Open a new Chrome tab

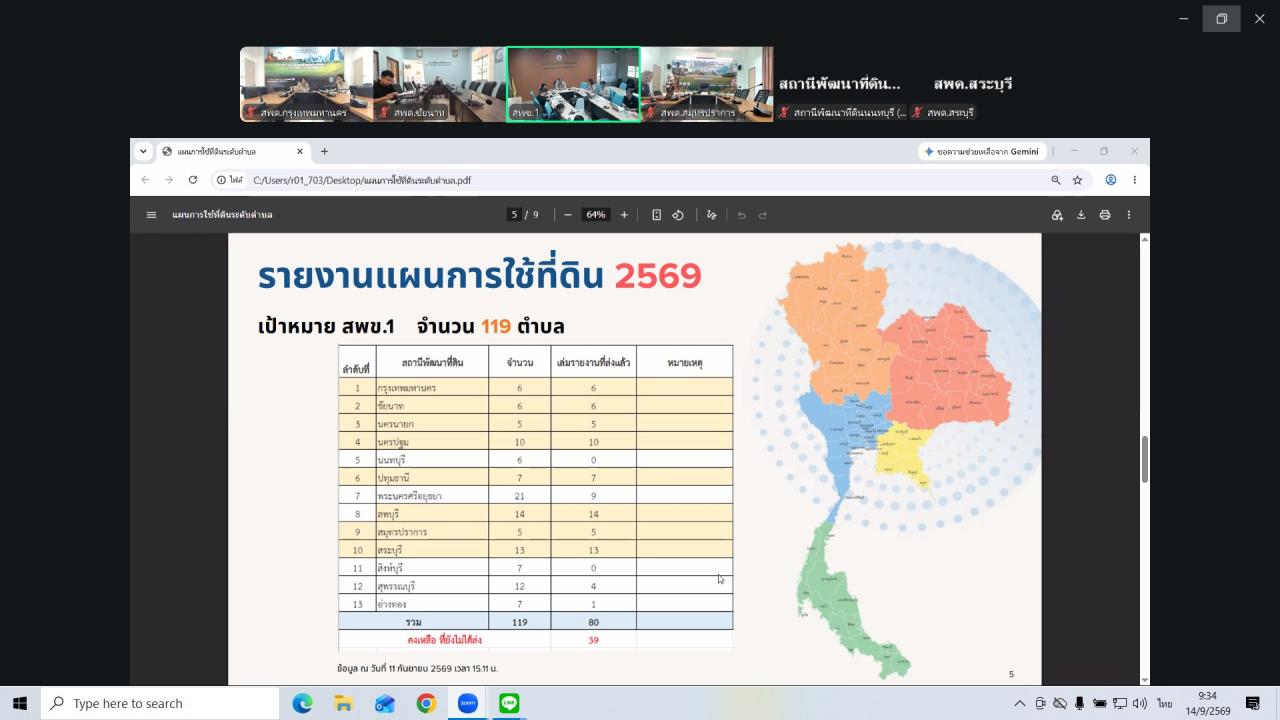point(324,151)
